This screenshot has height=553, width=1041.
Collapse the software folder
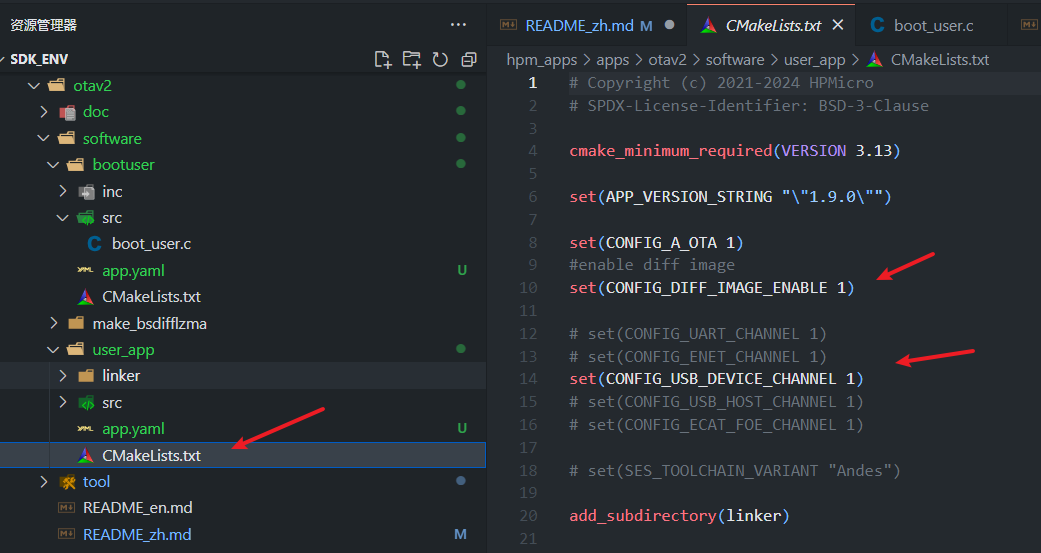tap(44, 138)
